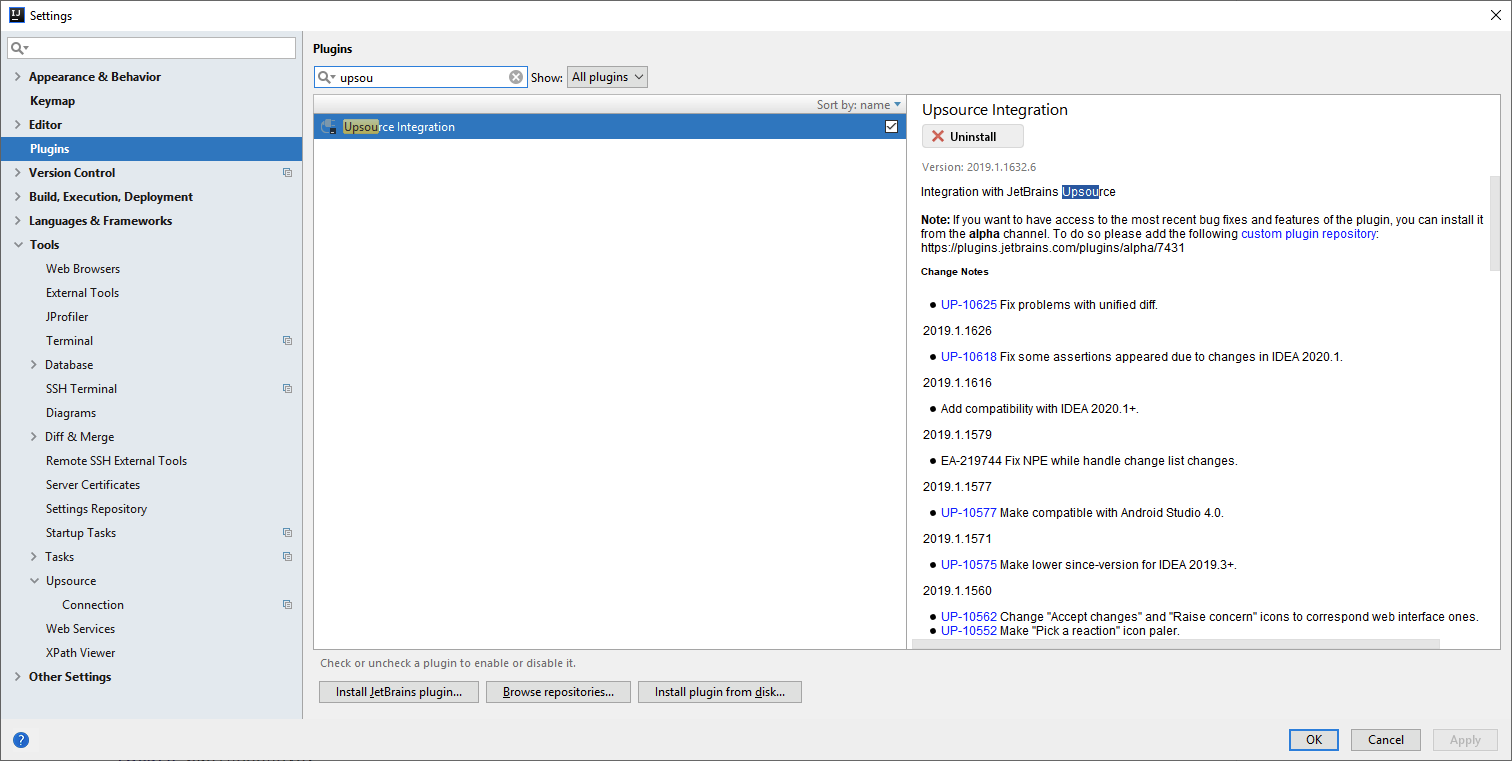This screenshot has height=761, width=1512.
Task: Click the IntelliJ Settings window icon
Action: pyautogui.click(x=17, y=15)
